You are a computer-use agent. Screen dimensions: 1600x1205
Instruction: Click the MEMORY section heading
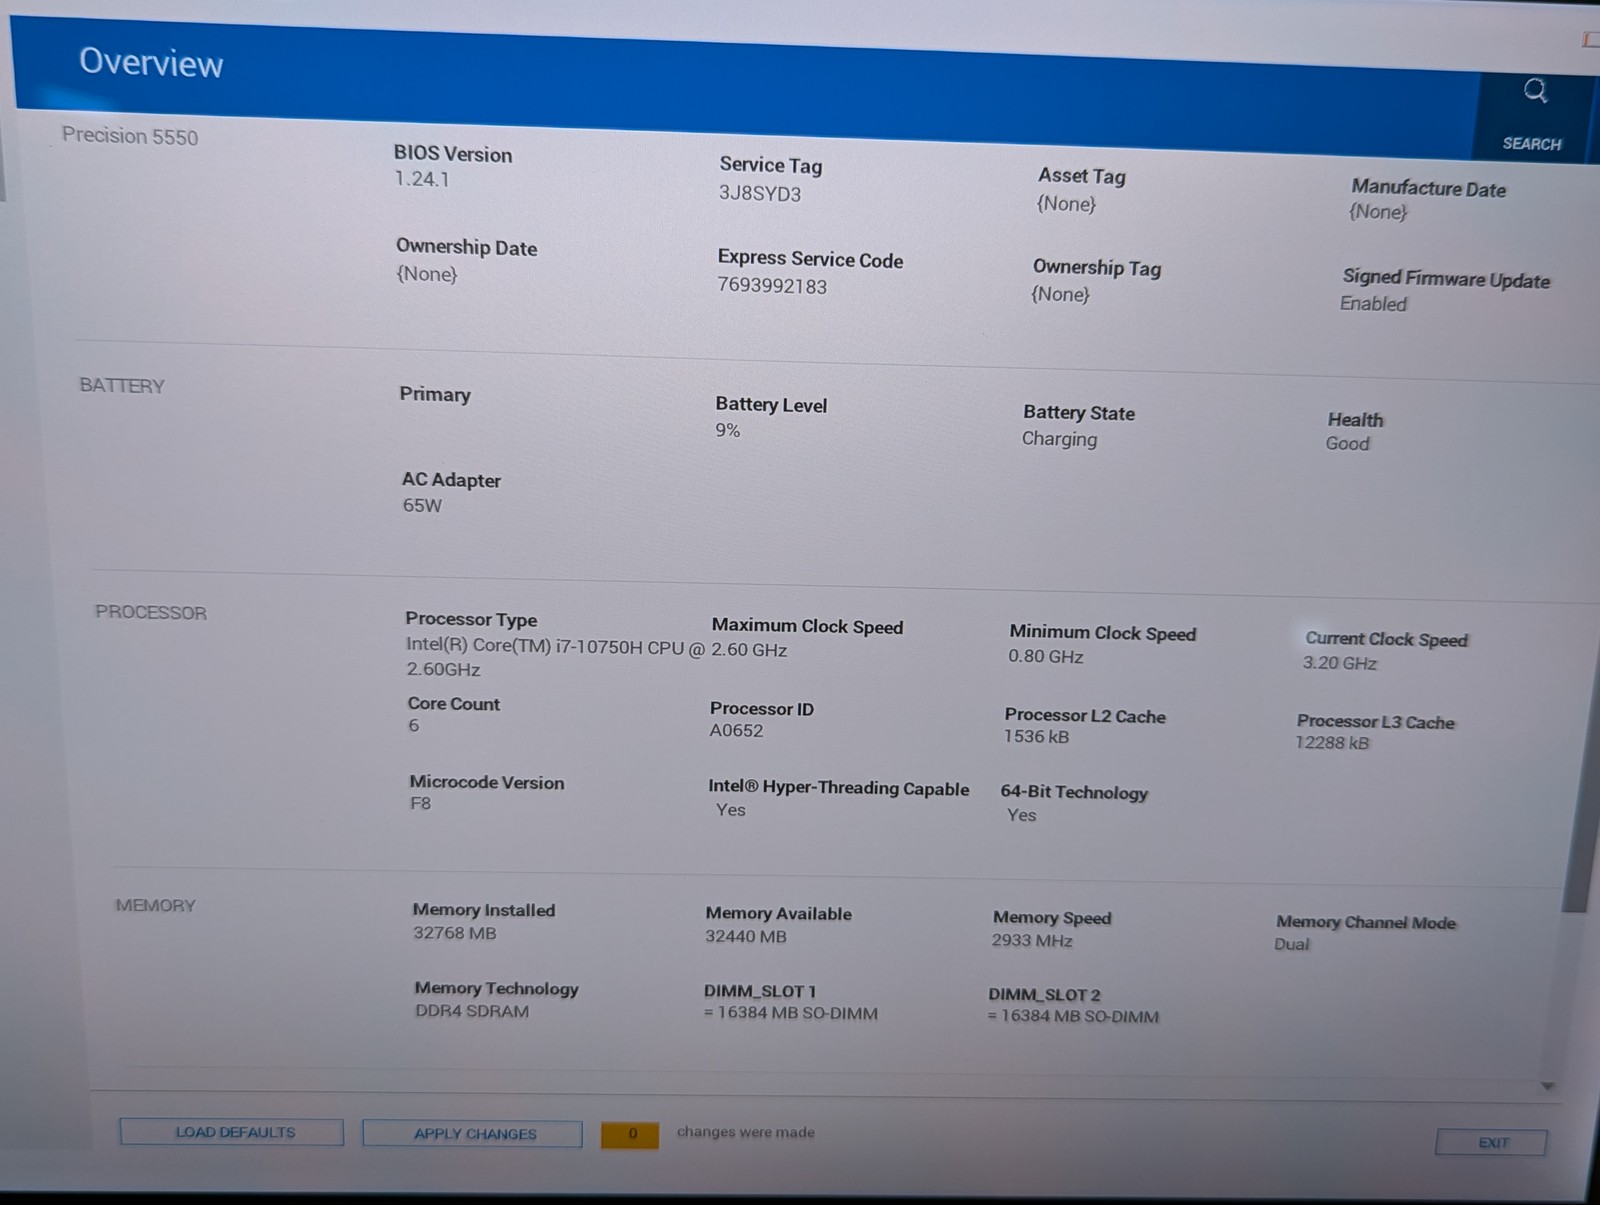(155, 905)
